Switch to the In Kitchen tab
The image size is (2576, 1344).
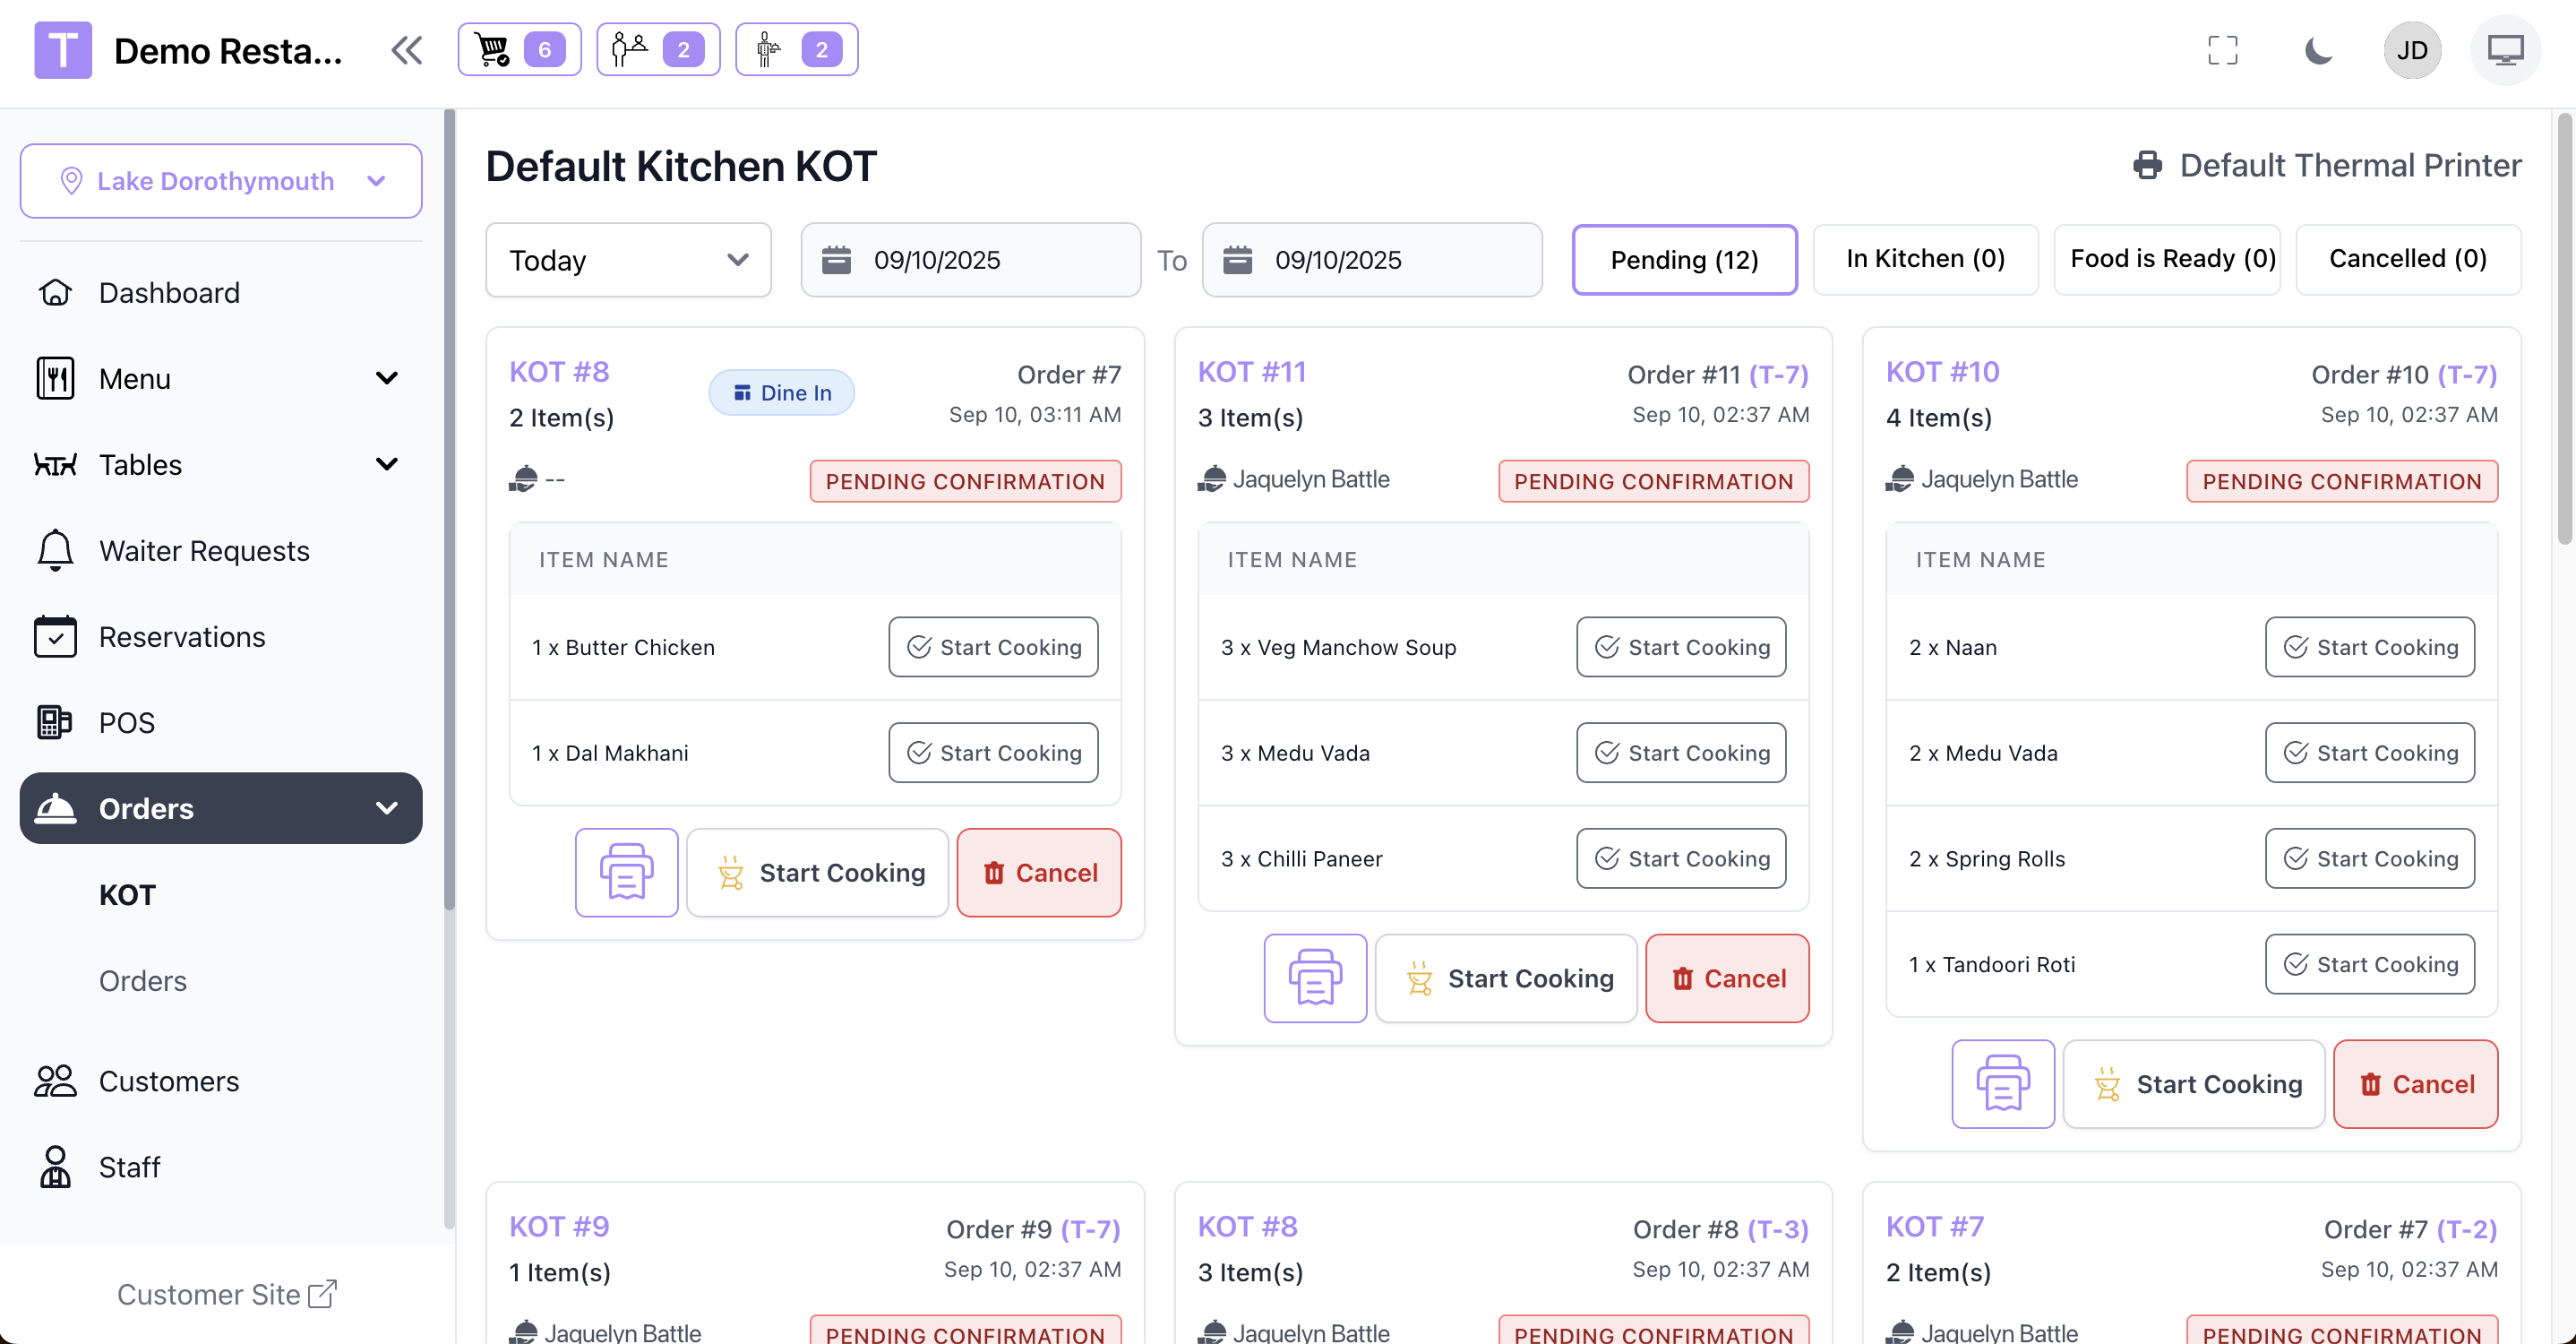point(1925,259)
